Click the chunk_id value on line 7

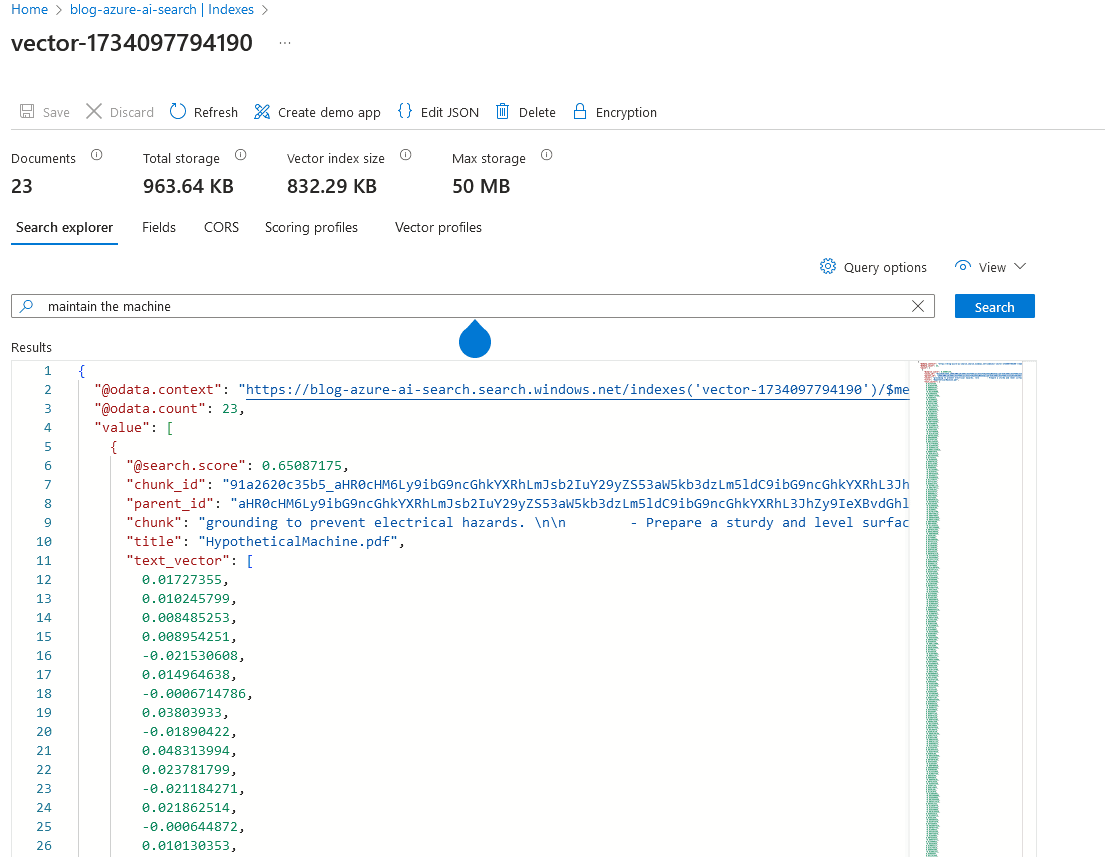(x=566, y=485)
